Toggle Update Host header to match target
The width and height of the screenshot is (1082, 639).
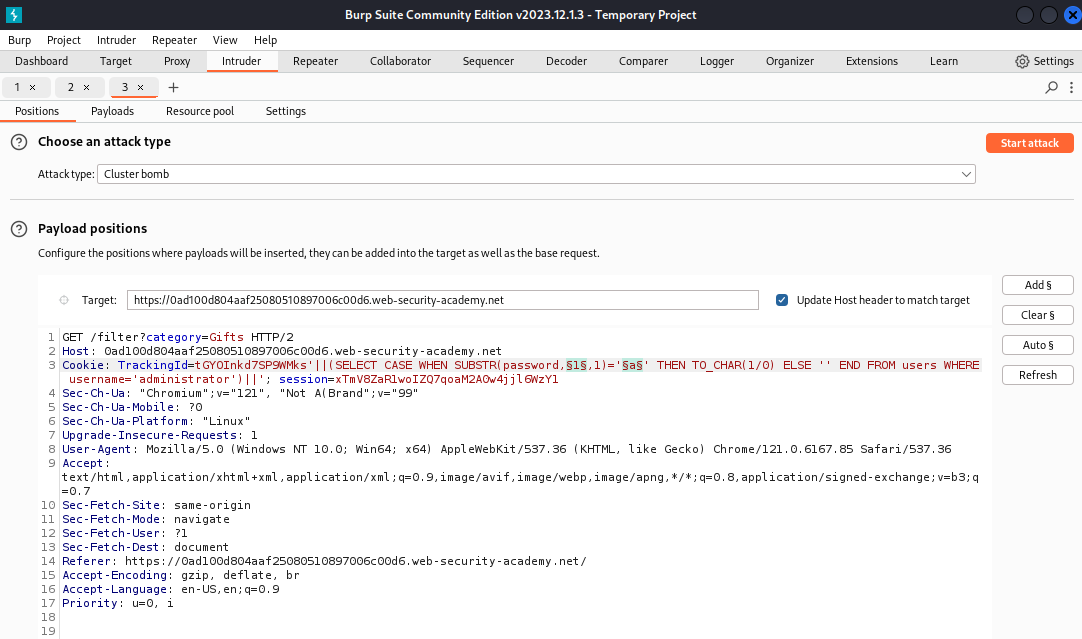[x=782, y=300]
